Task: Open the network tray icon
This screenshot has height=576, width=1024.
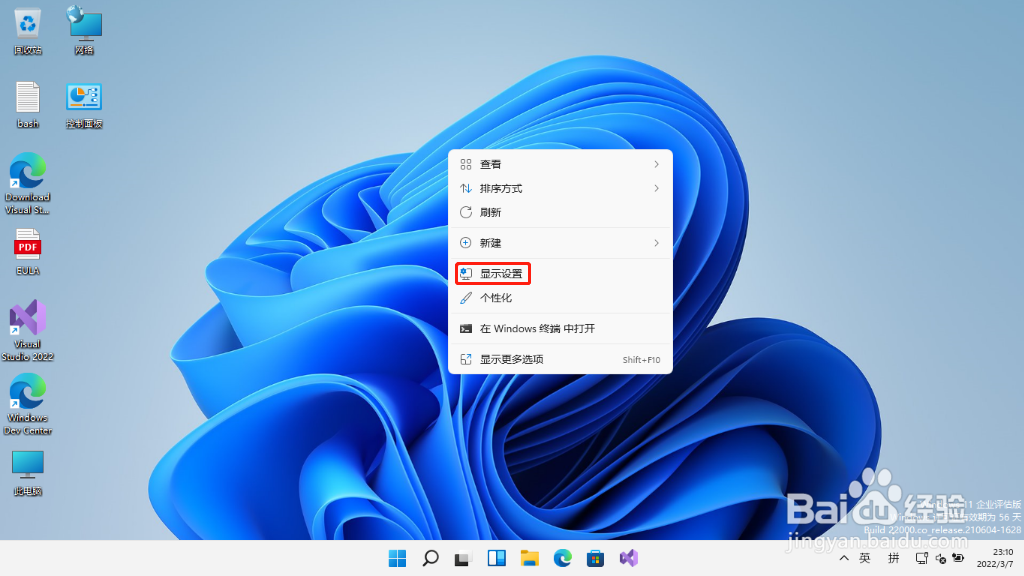Action: [921, 558]
